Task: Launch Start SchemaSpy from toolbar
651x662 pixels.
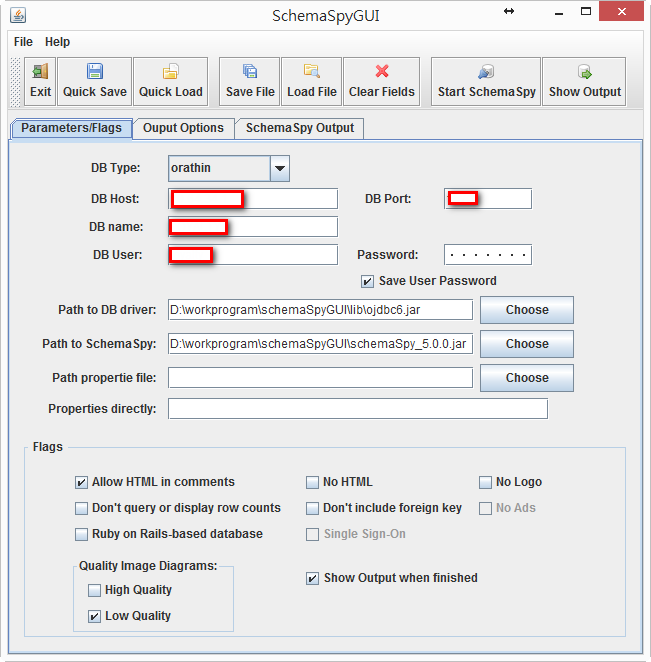Action: (486, 81)
